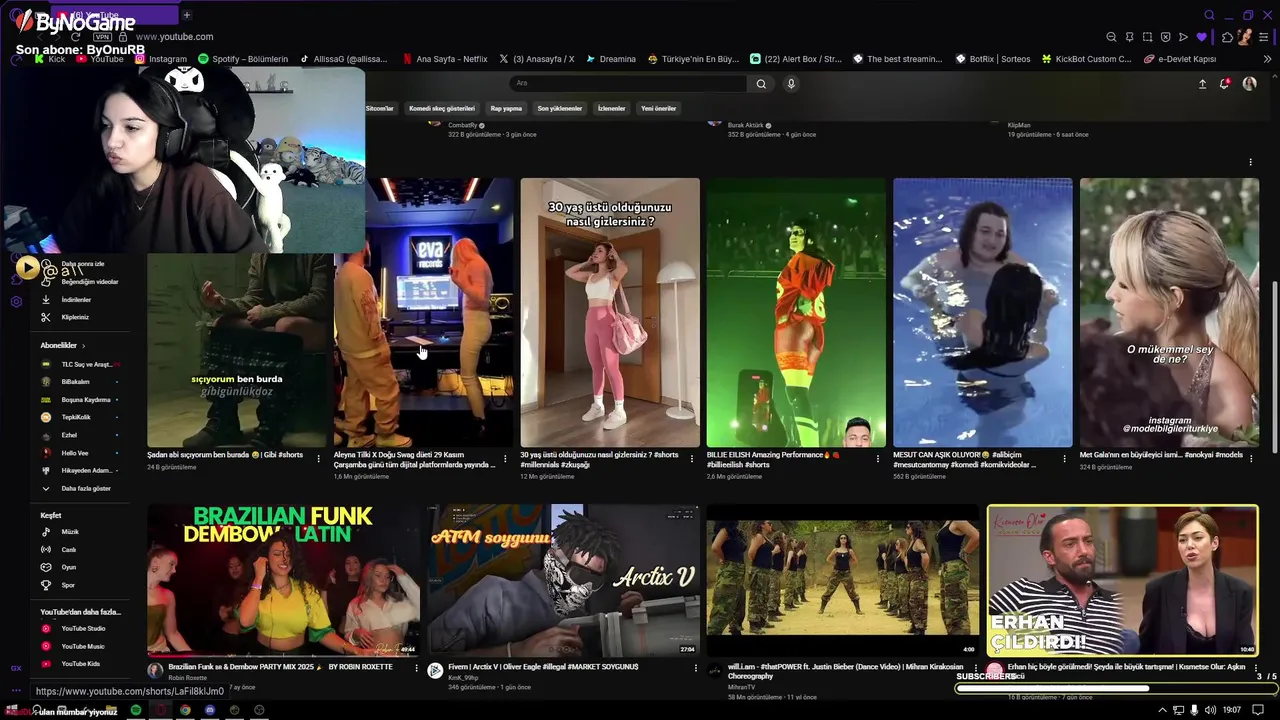
Task: Open options menu for Shorts shelf
Action: pos(1250,162)
